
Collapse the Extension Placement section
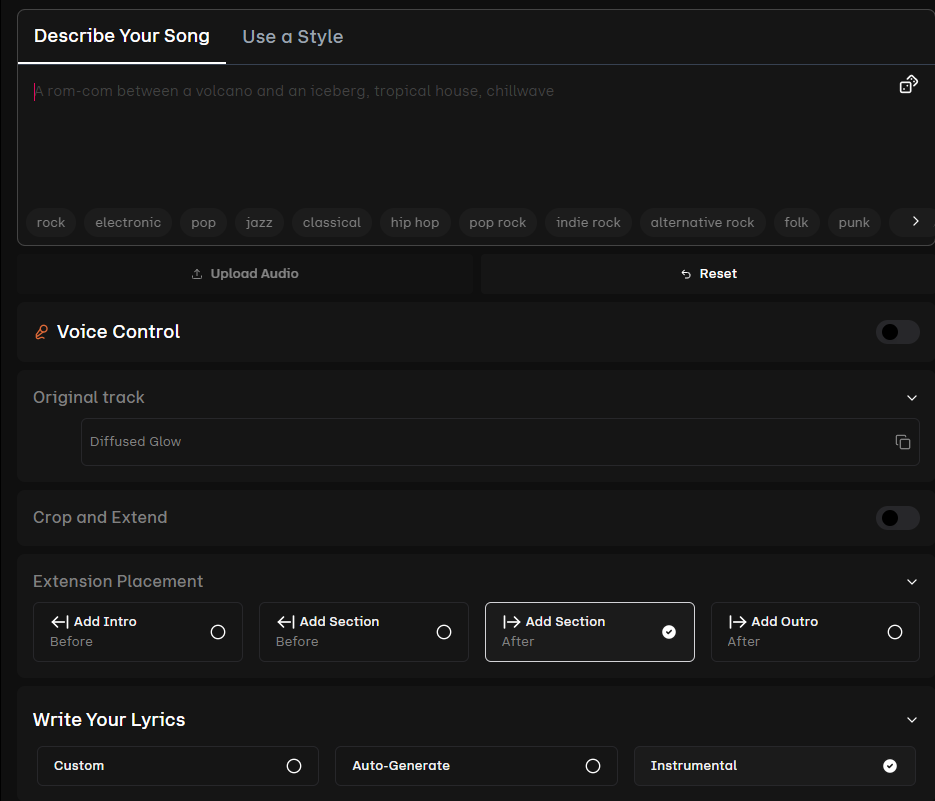[x=911, y=582]
